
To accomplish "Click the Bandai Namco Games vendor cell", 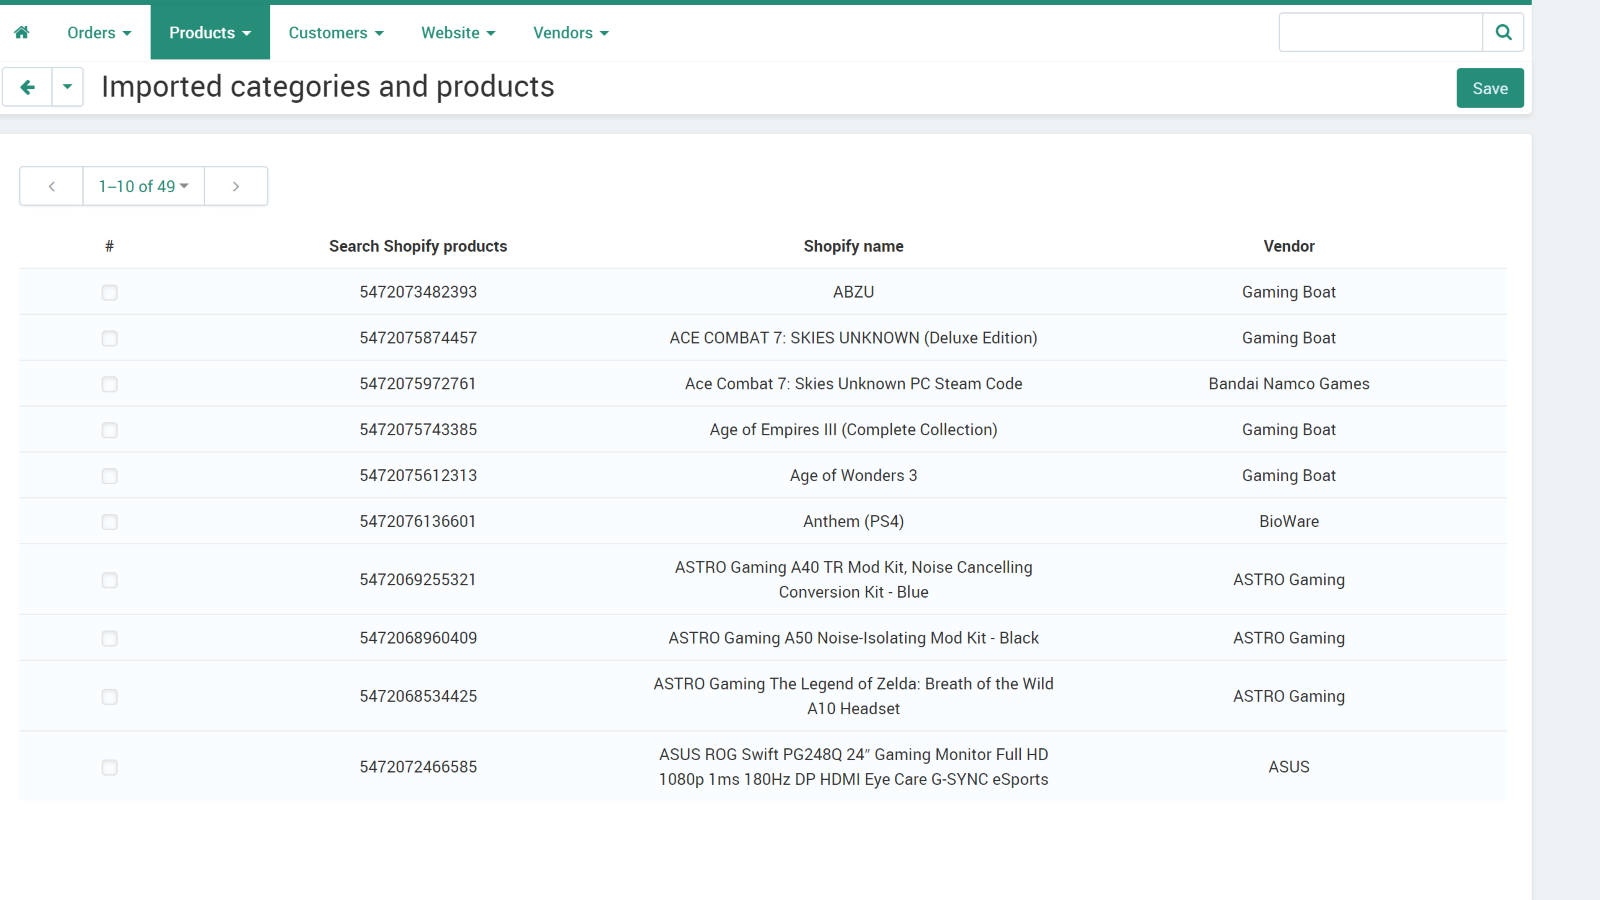I will coord(1289,384).
